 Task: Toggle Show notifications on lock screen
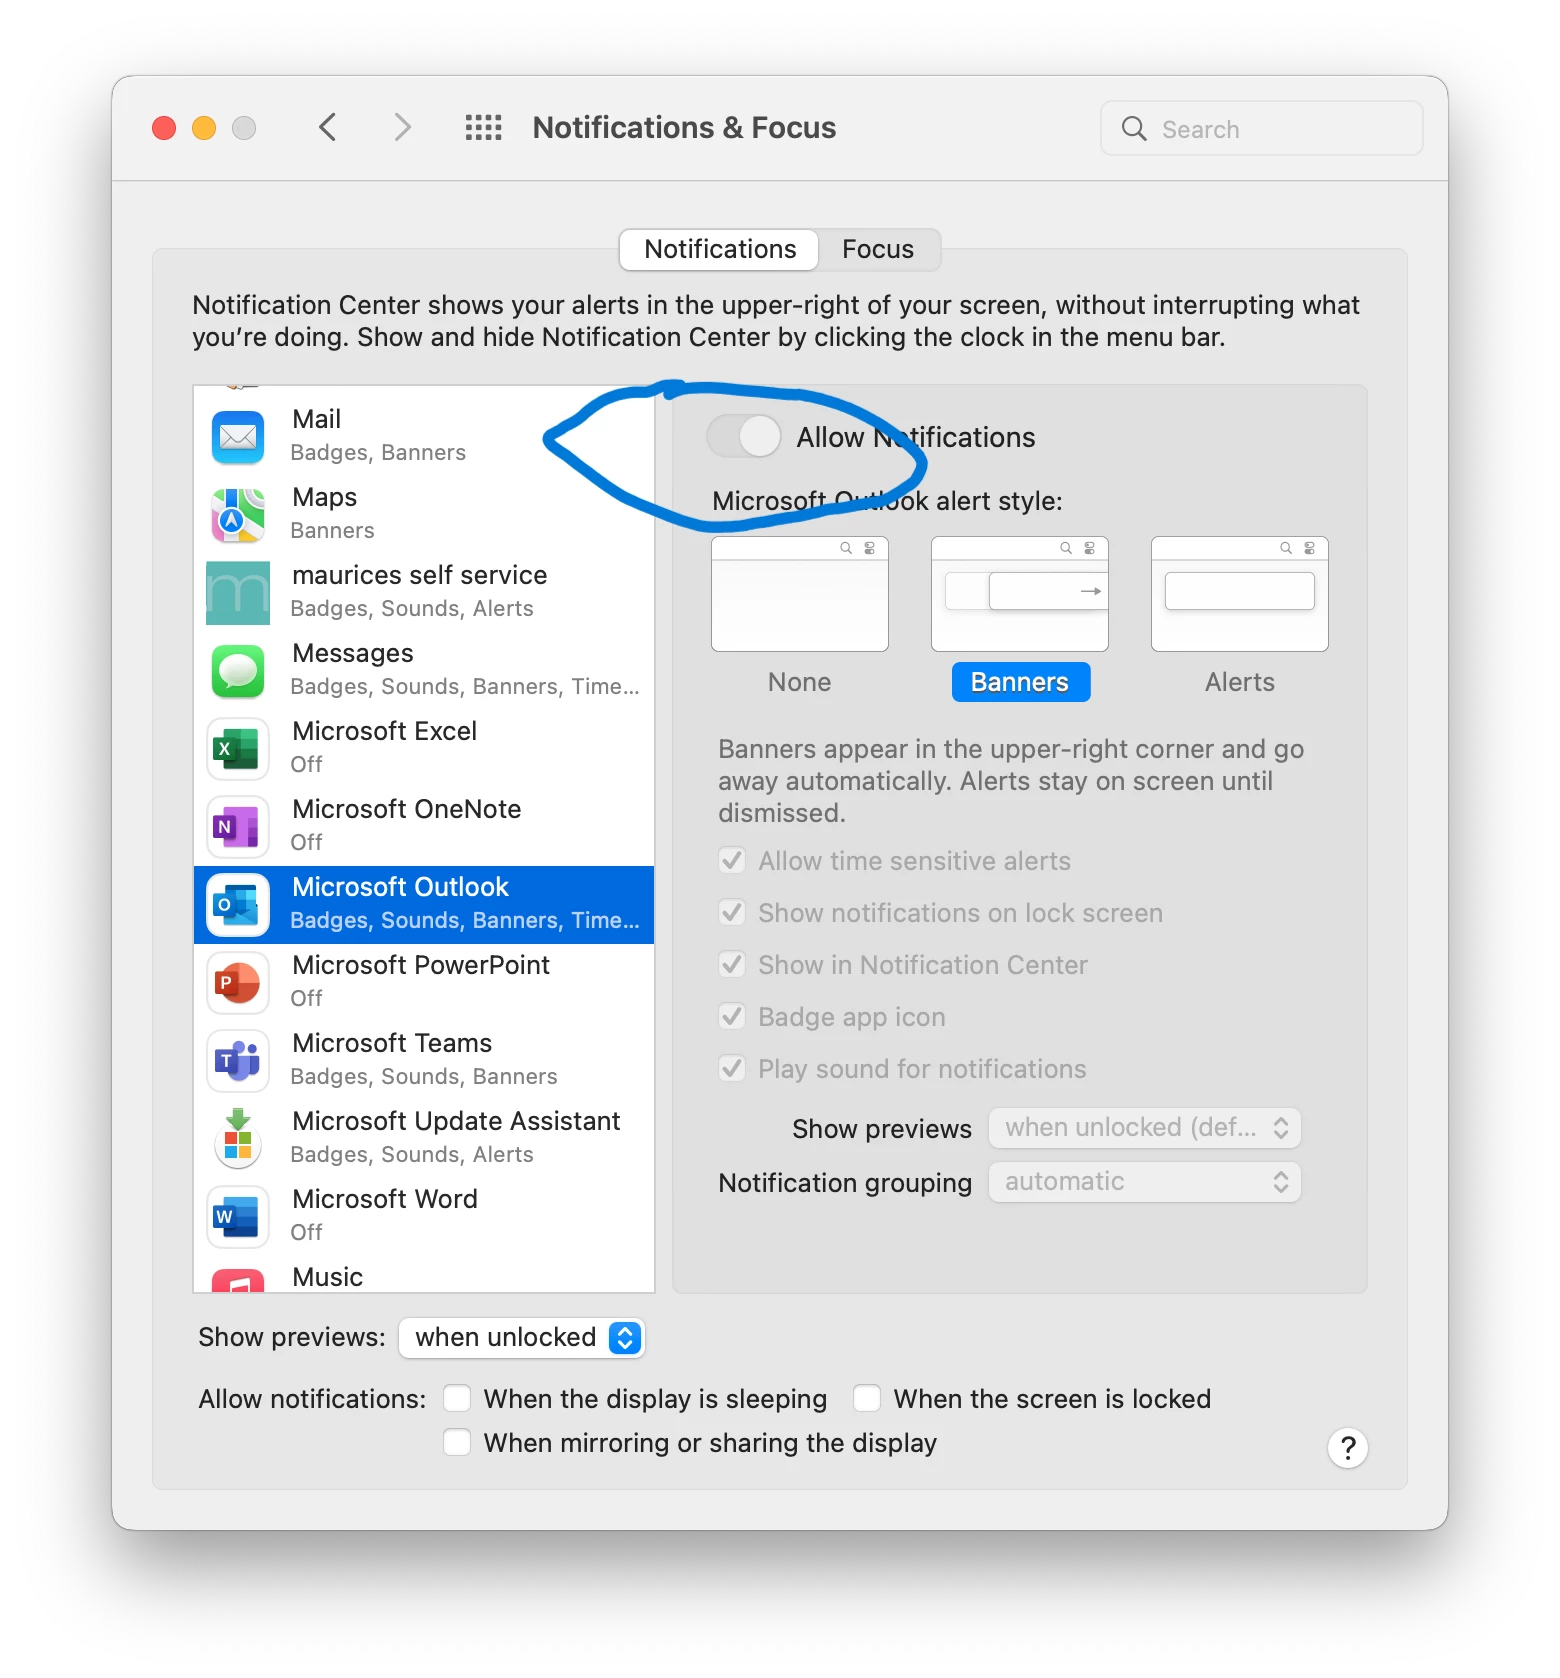(732, 912)
